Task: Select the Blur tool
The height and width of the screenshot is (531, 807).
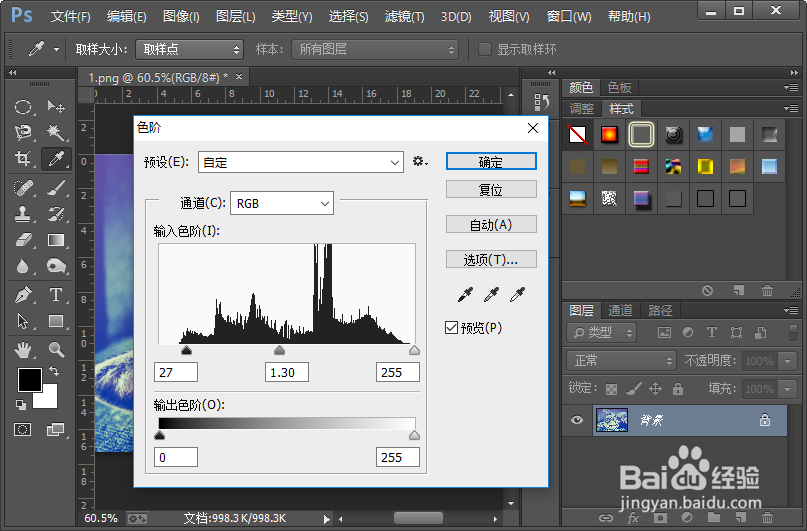Action: click(23, 266)
